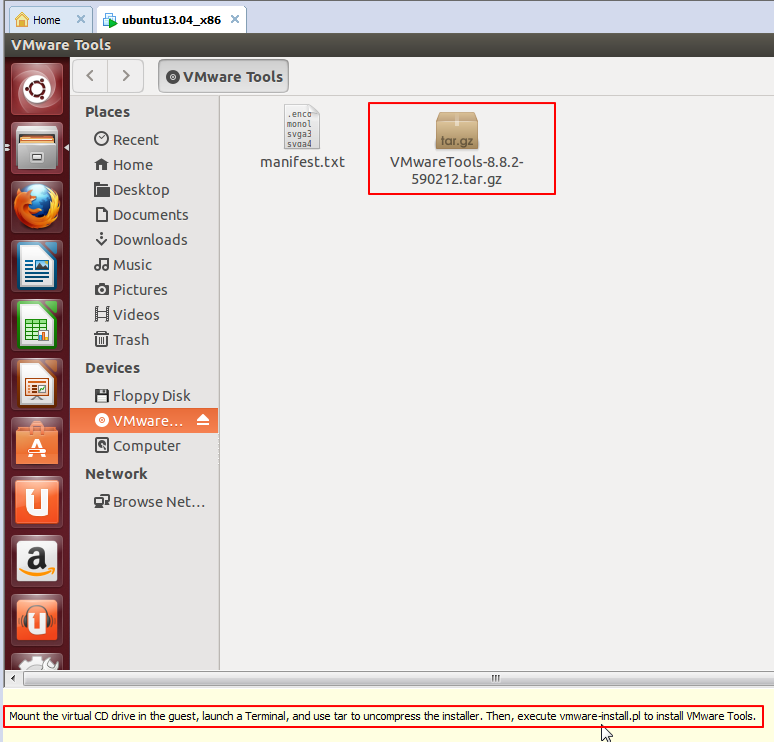Click the manifest.txt file name

[x=302, y=162]
